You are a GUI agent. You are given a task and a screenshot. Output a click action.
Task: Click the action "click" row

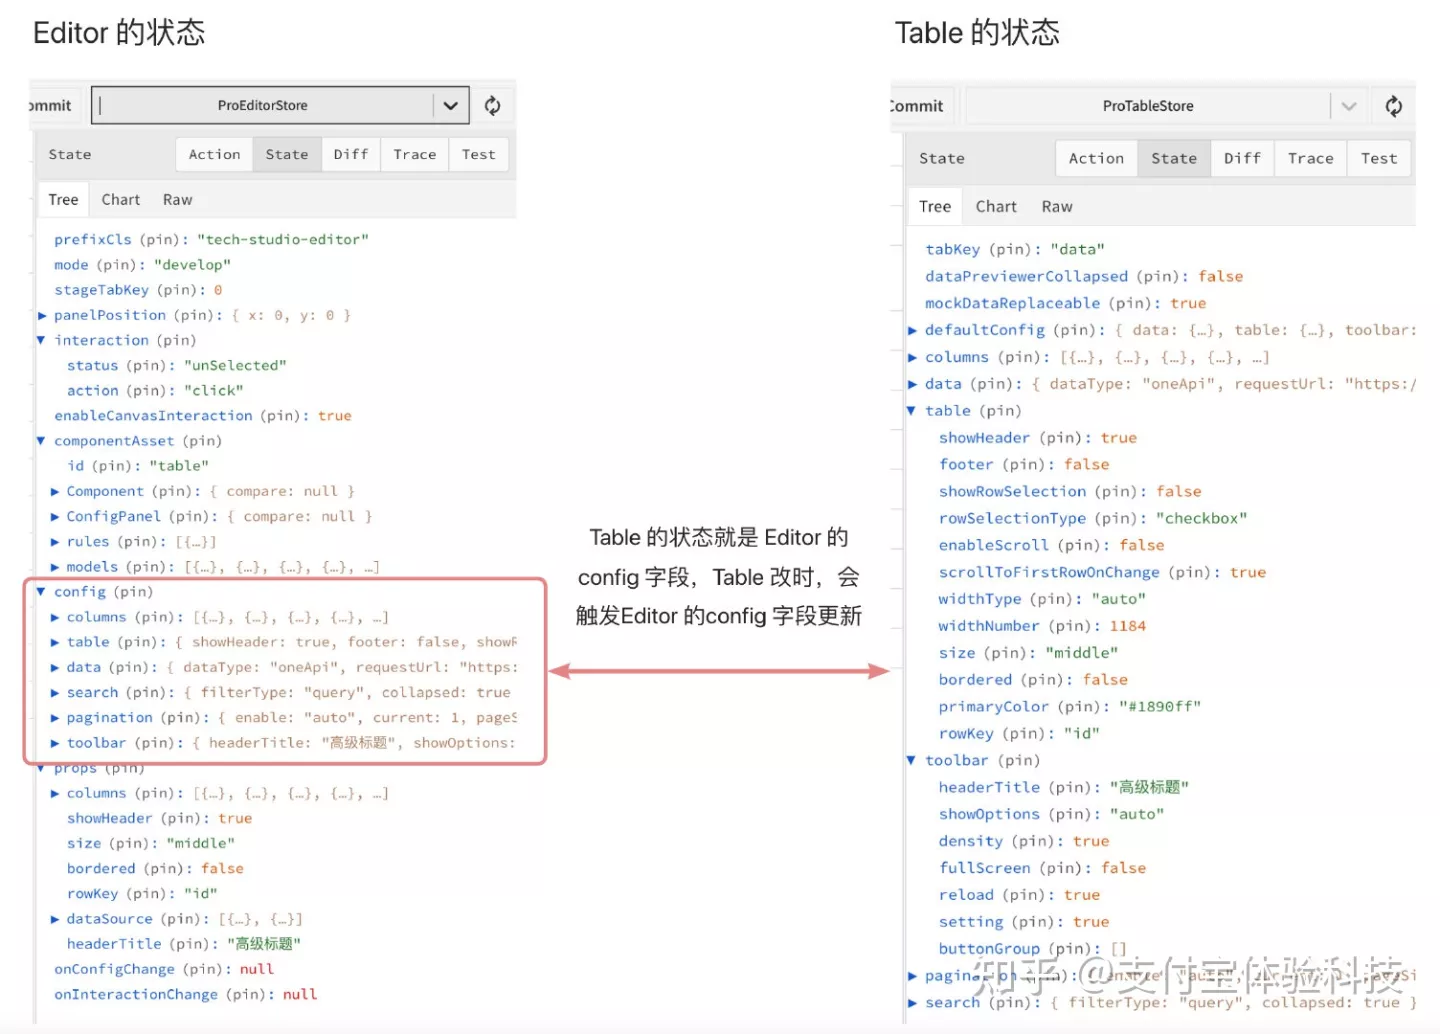155,390
